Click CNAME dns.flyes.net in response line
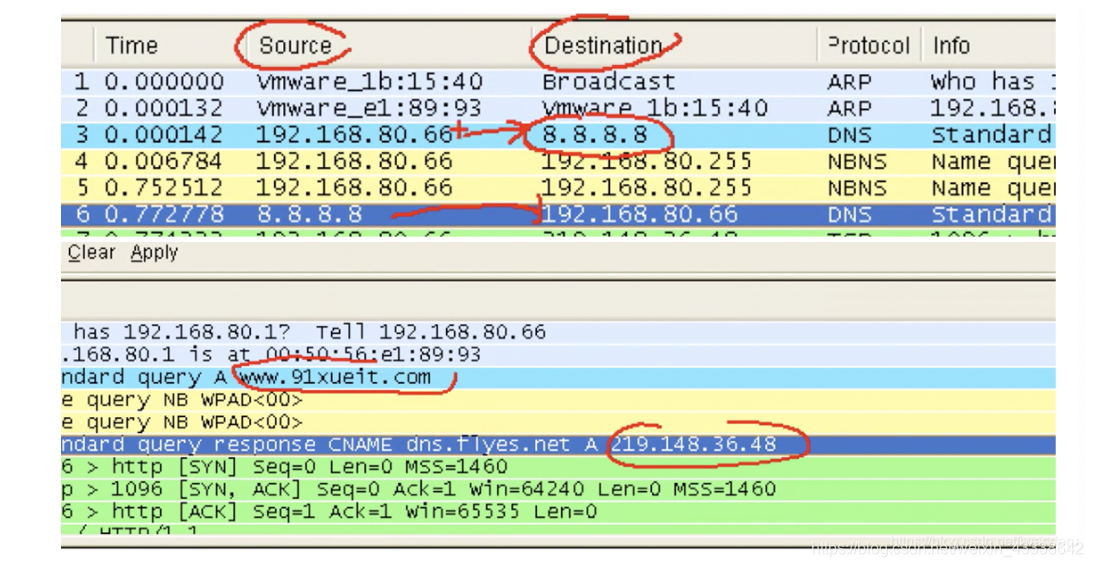This screenshot has height=567, width=1093. coord(449,444)
